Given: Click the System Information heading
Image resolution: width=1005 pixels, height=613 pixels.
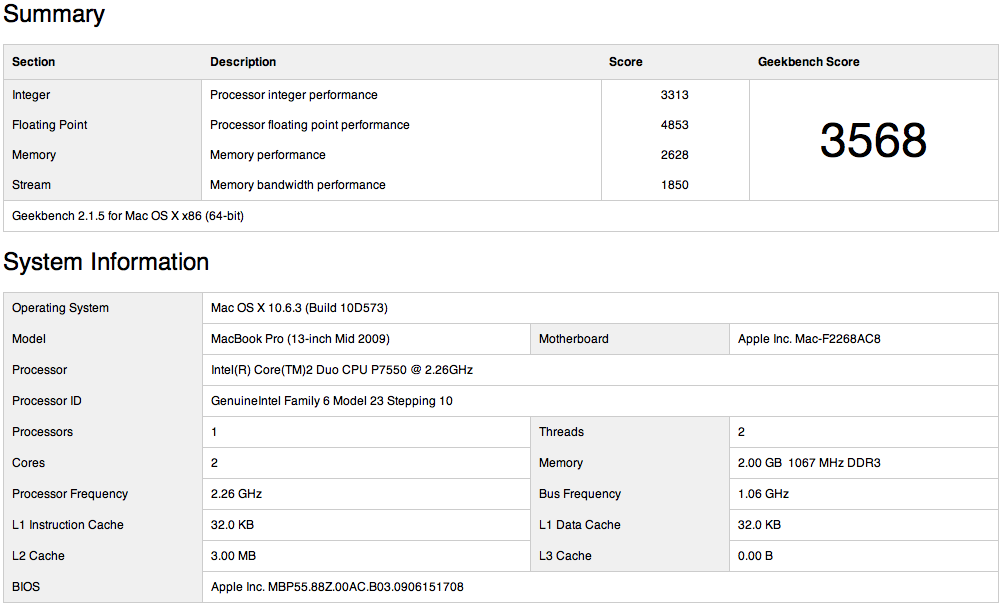Looking at the screenshot, I should click(106, 262).
